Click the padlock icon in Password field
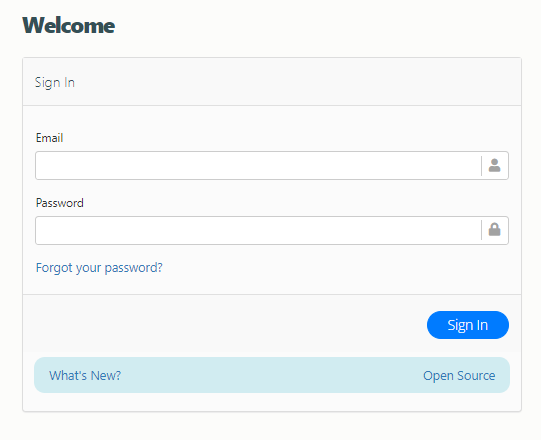Viewport: 541px width, 440px height. [494, 229]
